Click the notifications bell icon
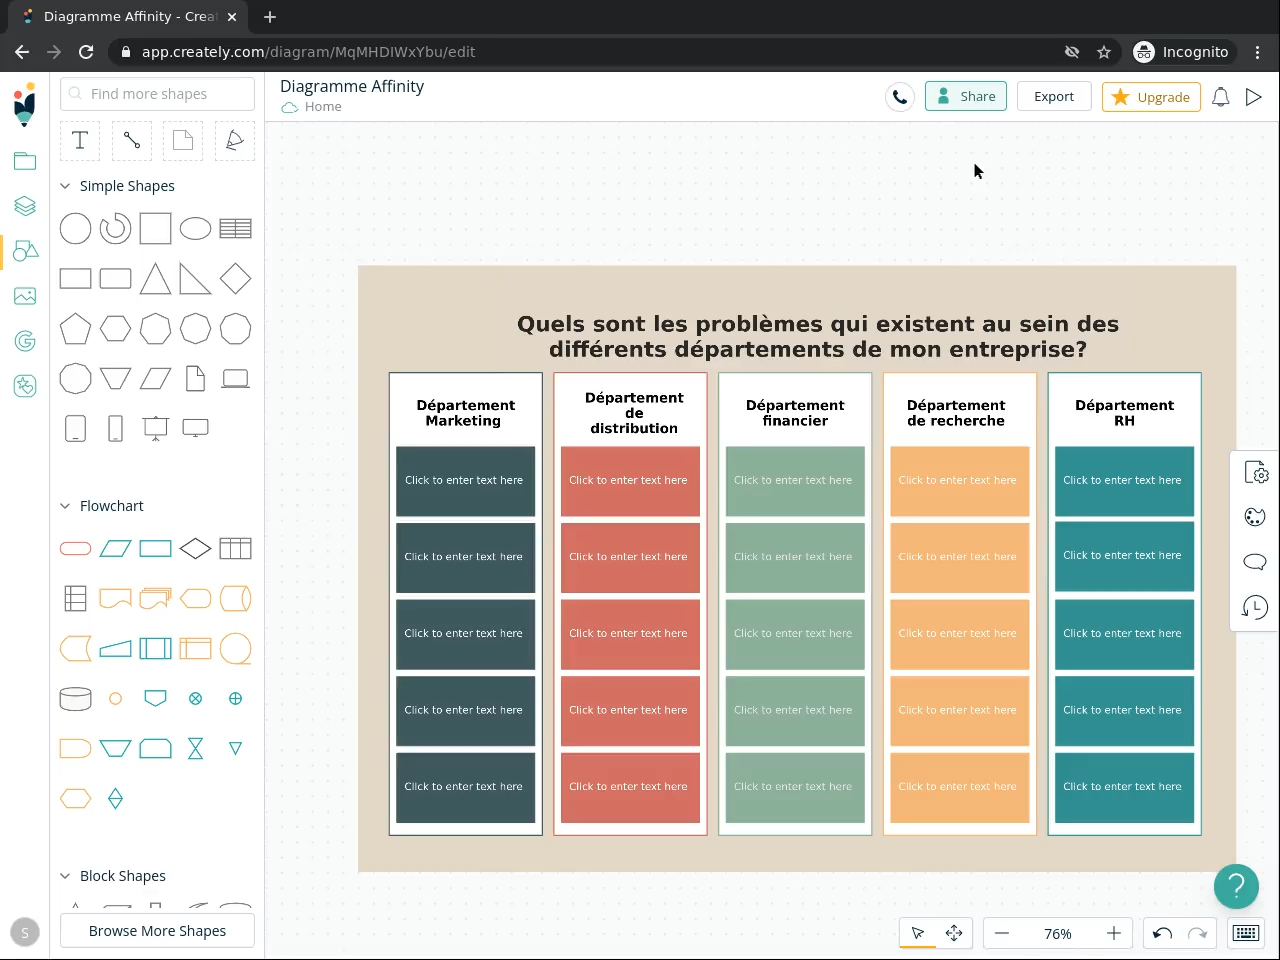The image size is (1280, 960). point(1221,97)
